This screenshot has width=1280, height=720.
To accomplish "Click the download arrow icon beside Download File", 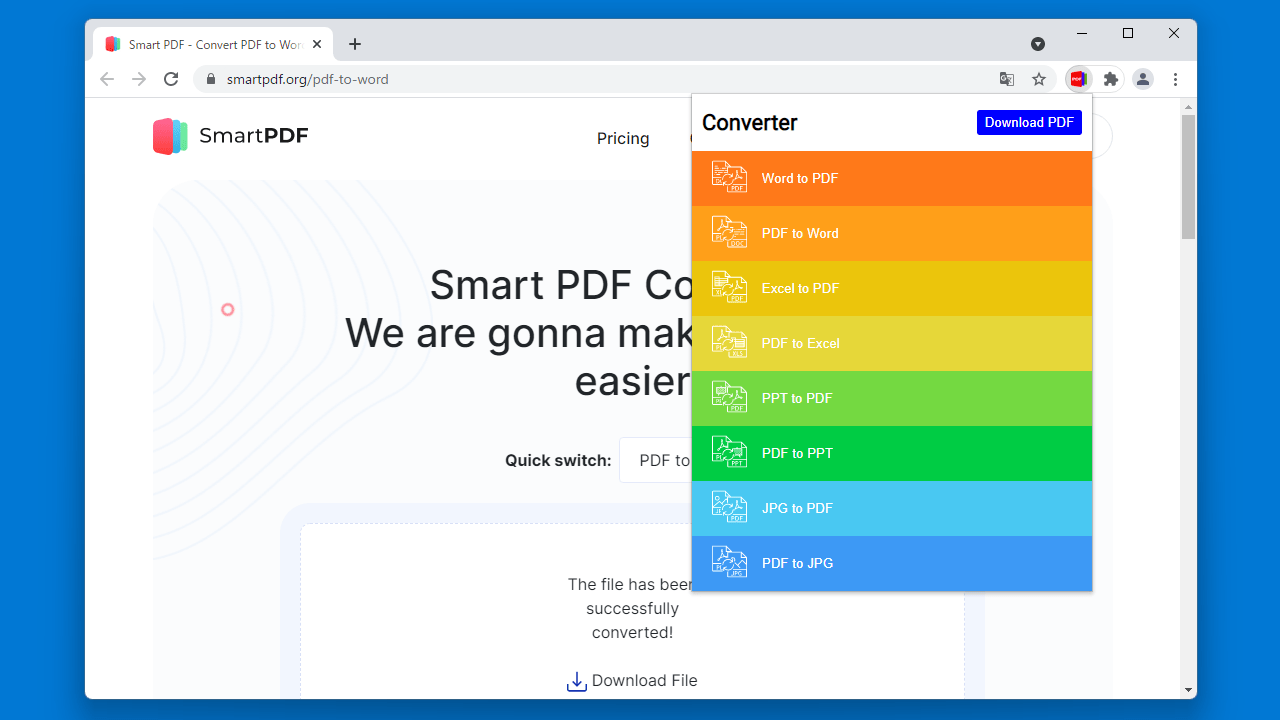I will [576, 681].
